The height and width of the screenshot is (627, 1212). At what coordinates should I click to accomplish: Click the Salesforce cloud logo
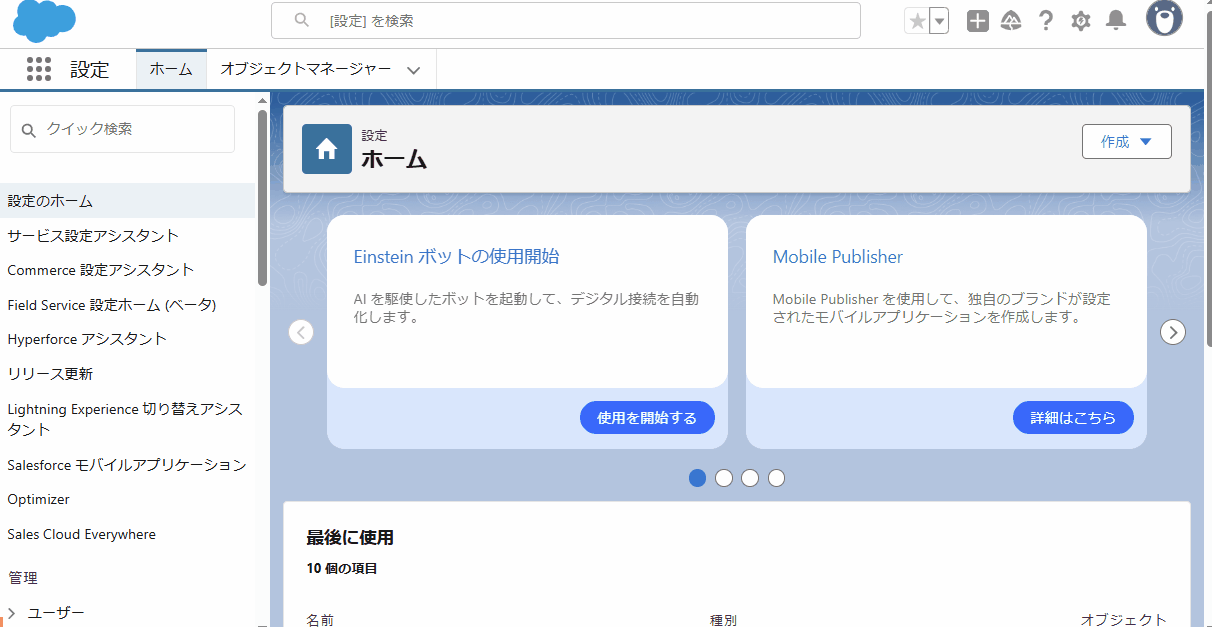pyautogui.click(x=44, y=20)
